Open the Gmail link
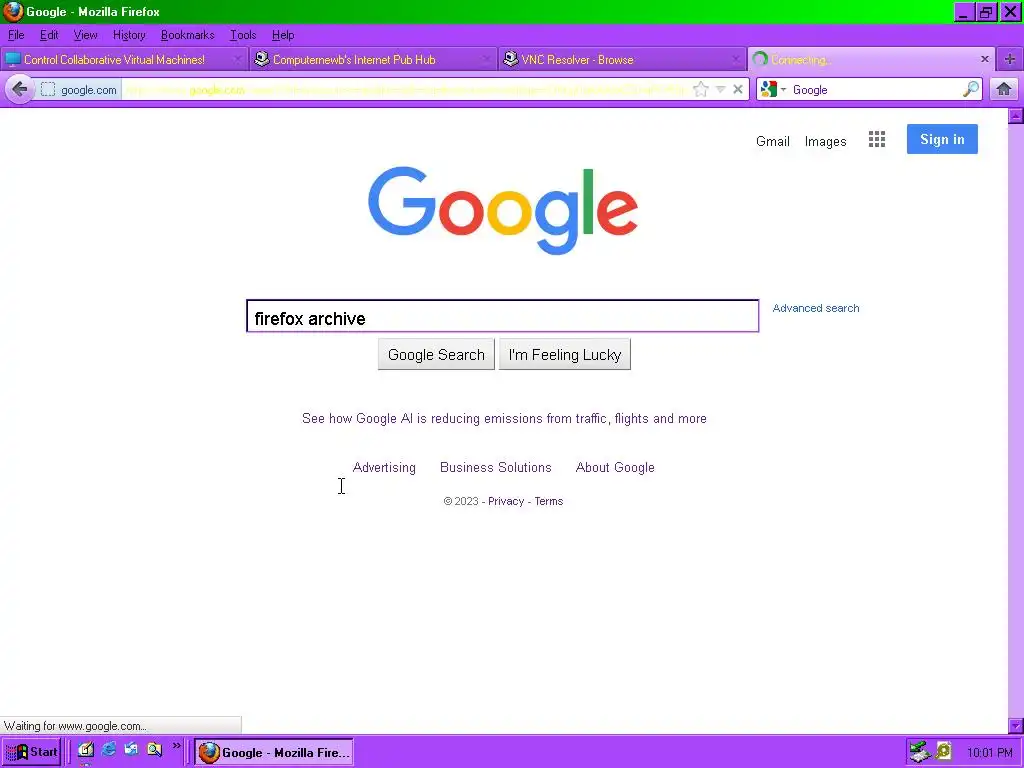 pos(773,142)
